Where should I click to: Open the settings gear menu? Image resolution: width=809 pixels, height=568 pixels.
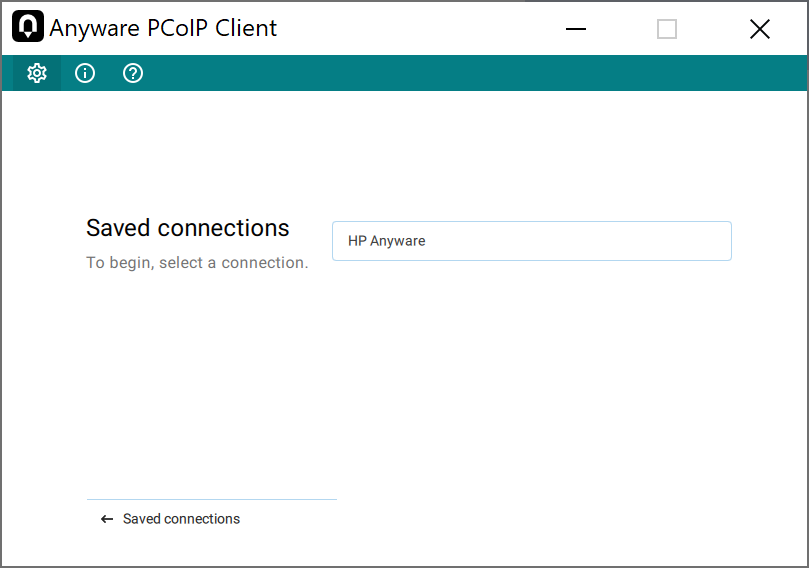pos(37,73)
